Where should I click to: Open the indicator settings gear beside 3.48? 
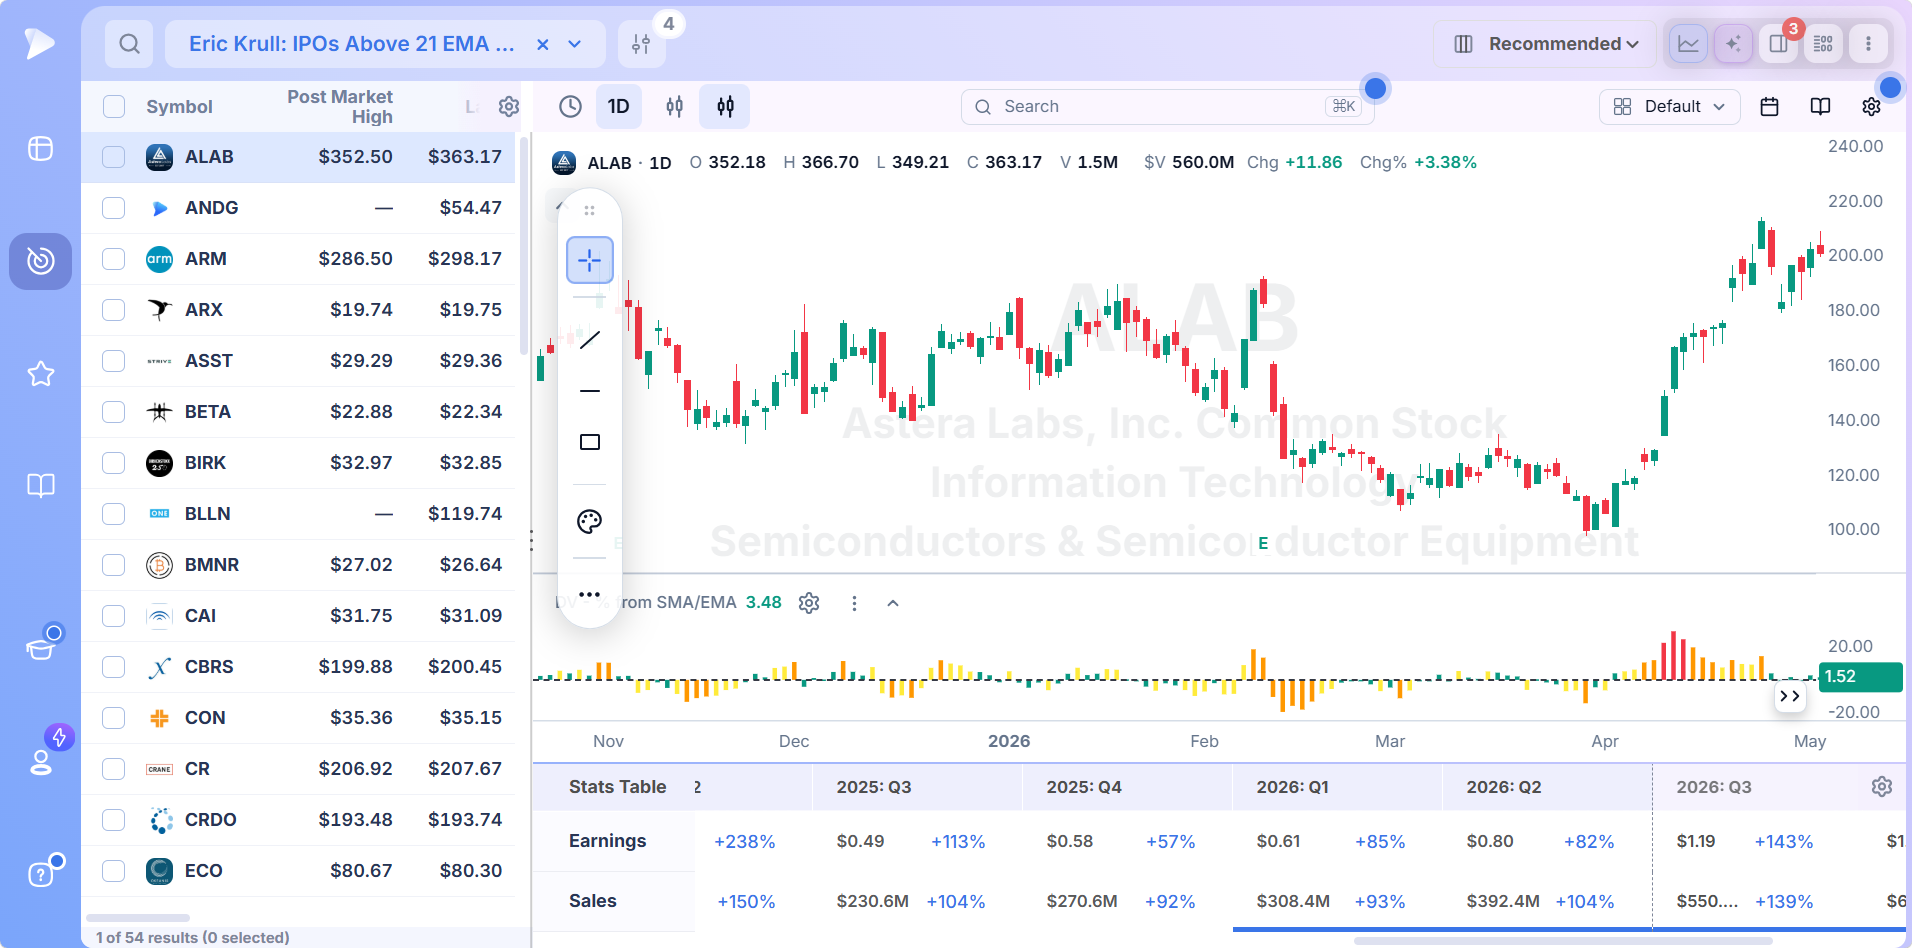(809, 603)
